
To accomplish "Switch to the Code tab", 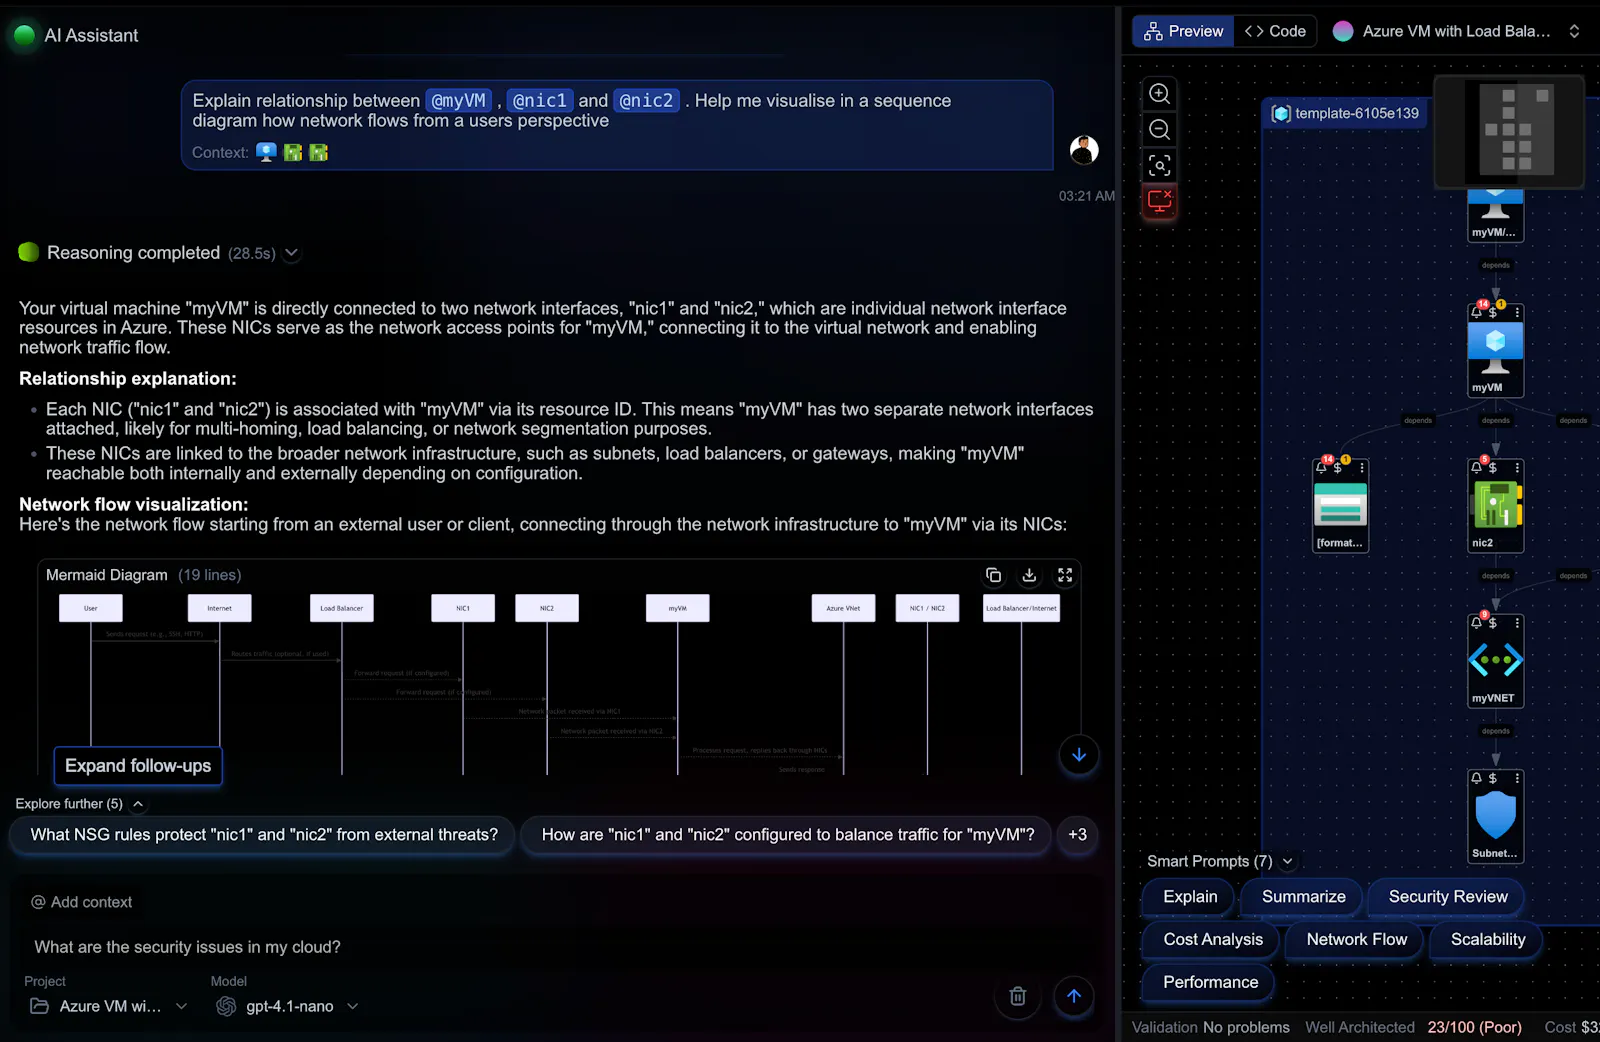I will tap(1275, 31).
